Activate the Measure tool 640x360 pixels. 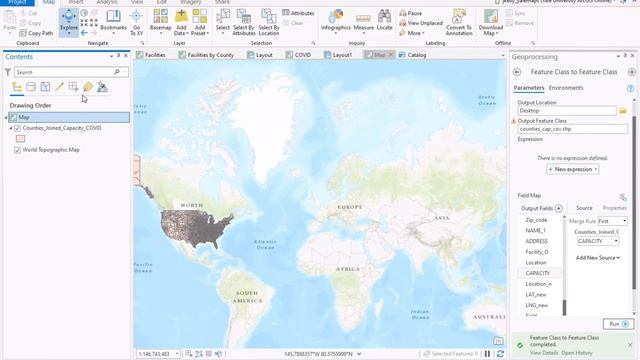[x=363, y=22]
